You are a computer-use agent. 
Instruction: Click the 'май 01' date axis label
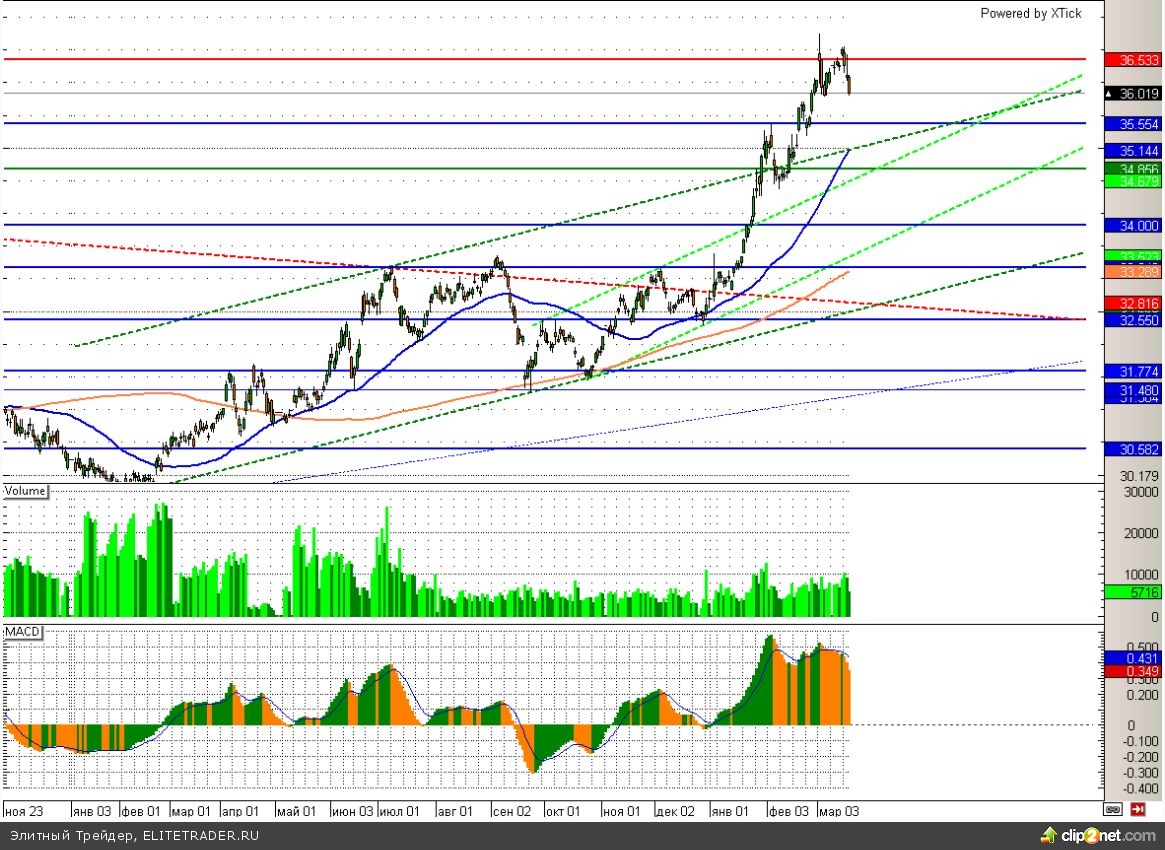296,811
